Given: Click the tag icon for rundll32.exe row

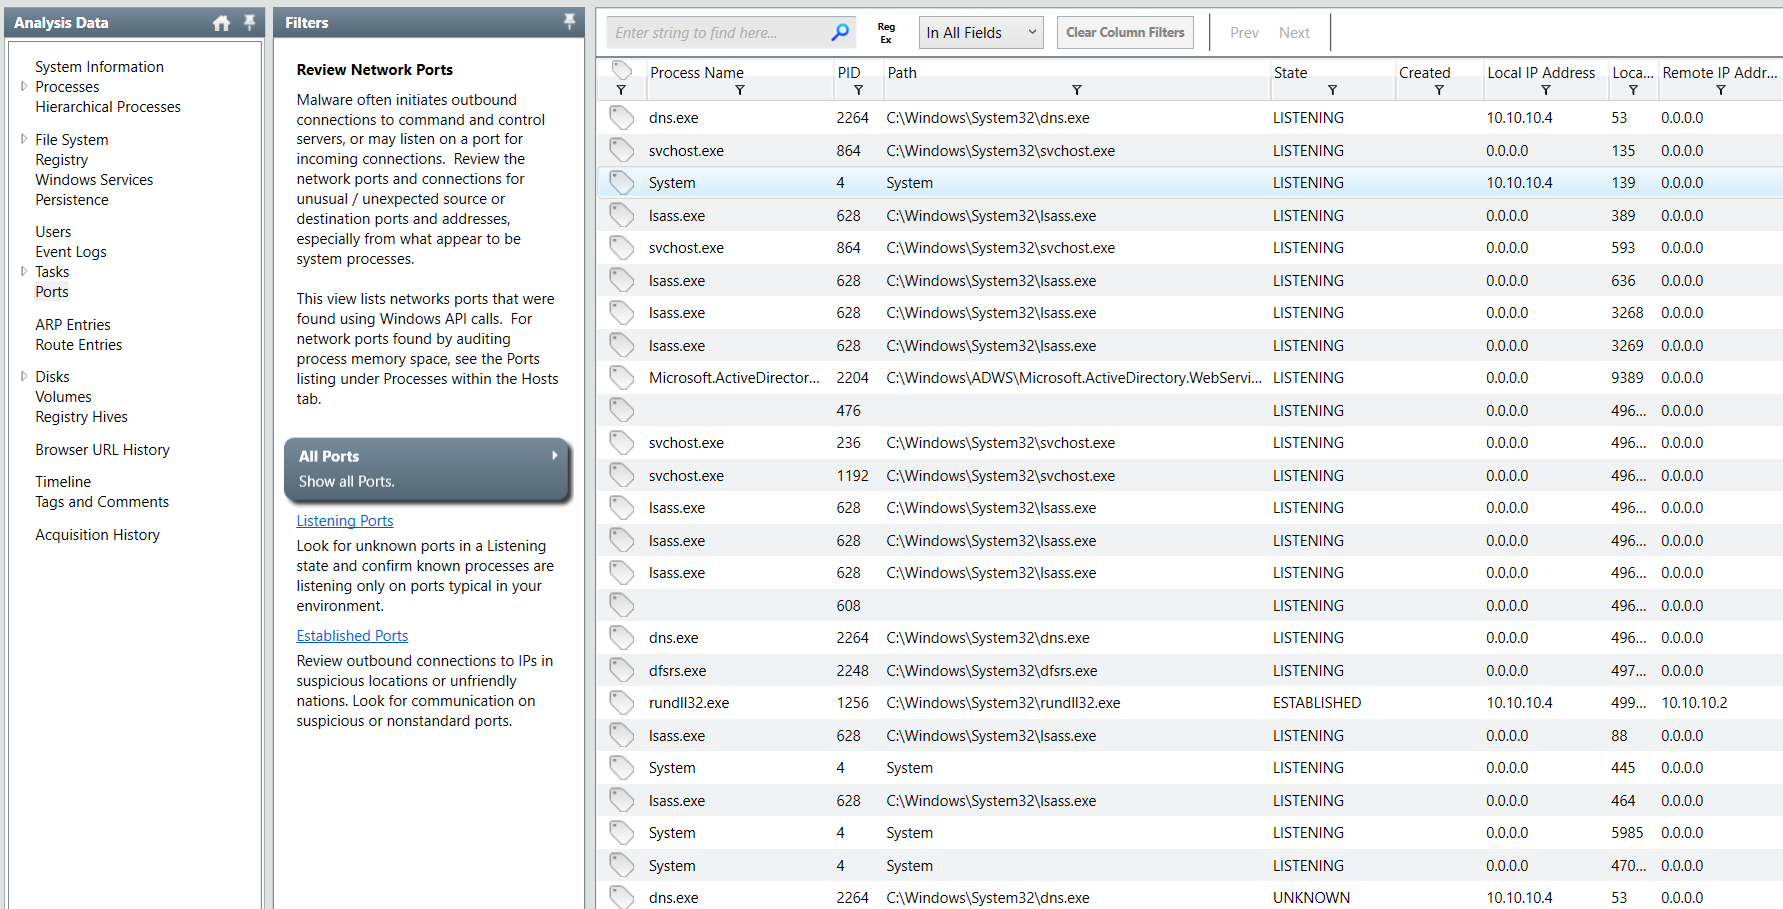Looking at the screenshot, I should 622,703.
